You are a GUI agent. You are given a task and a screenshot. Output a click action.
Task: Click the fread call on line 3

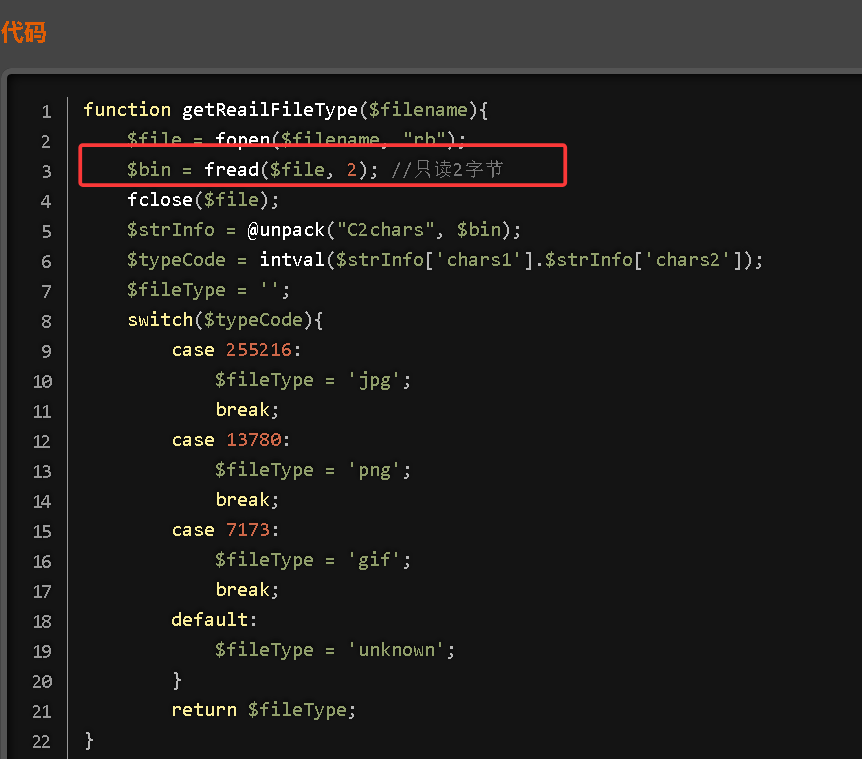click(x=231, y=169)
